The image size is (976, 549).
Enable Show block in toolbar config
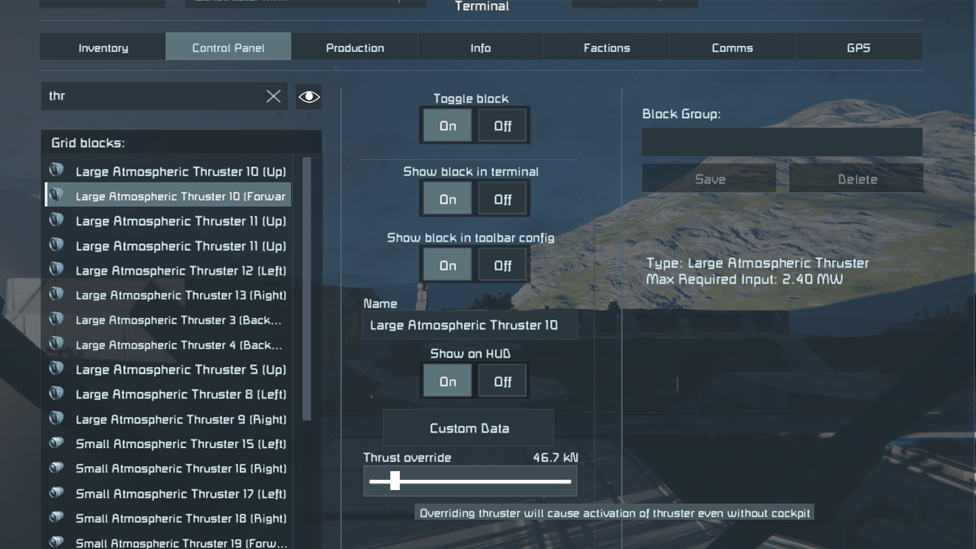[x=448, y=265]
